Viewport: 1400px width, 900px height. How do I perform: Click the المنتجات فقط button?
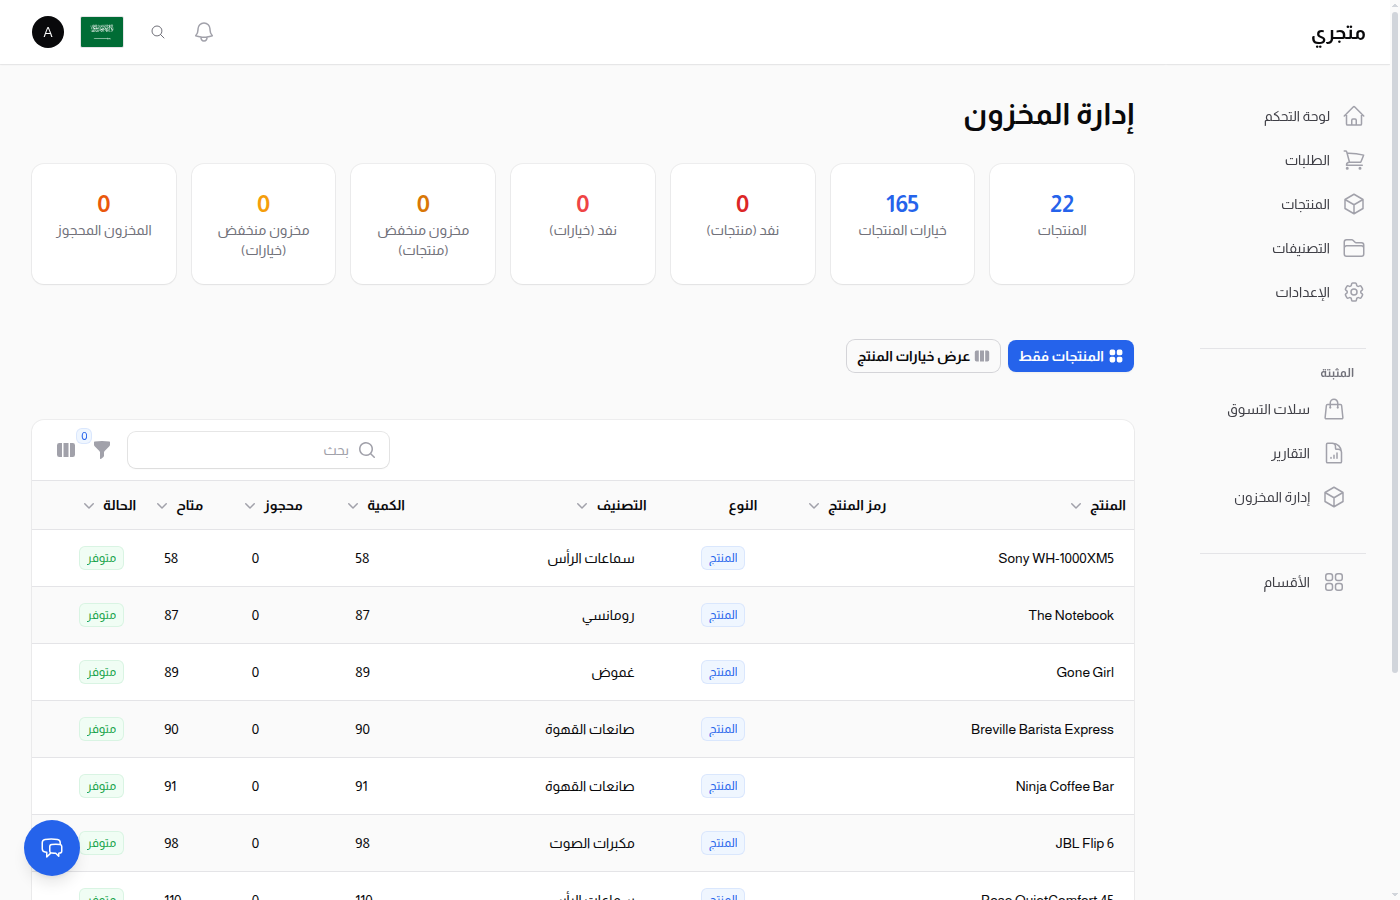[1070, 355]
